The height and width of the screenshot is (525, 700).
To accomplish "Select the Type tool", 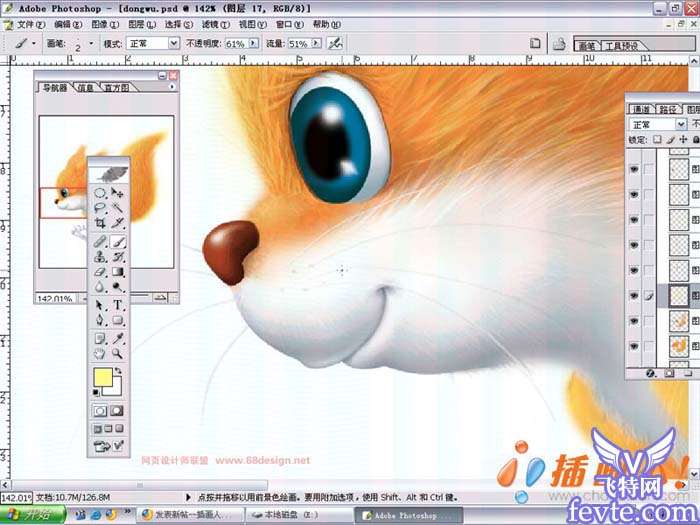I will 117,305.
